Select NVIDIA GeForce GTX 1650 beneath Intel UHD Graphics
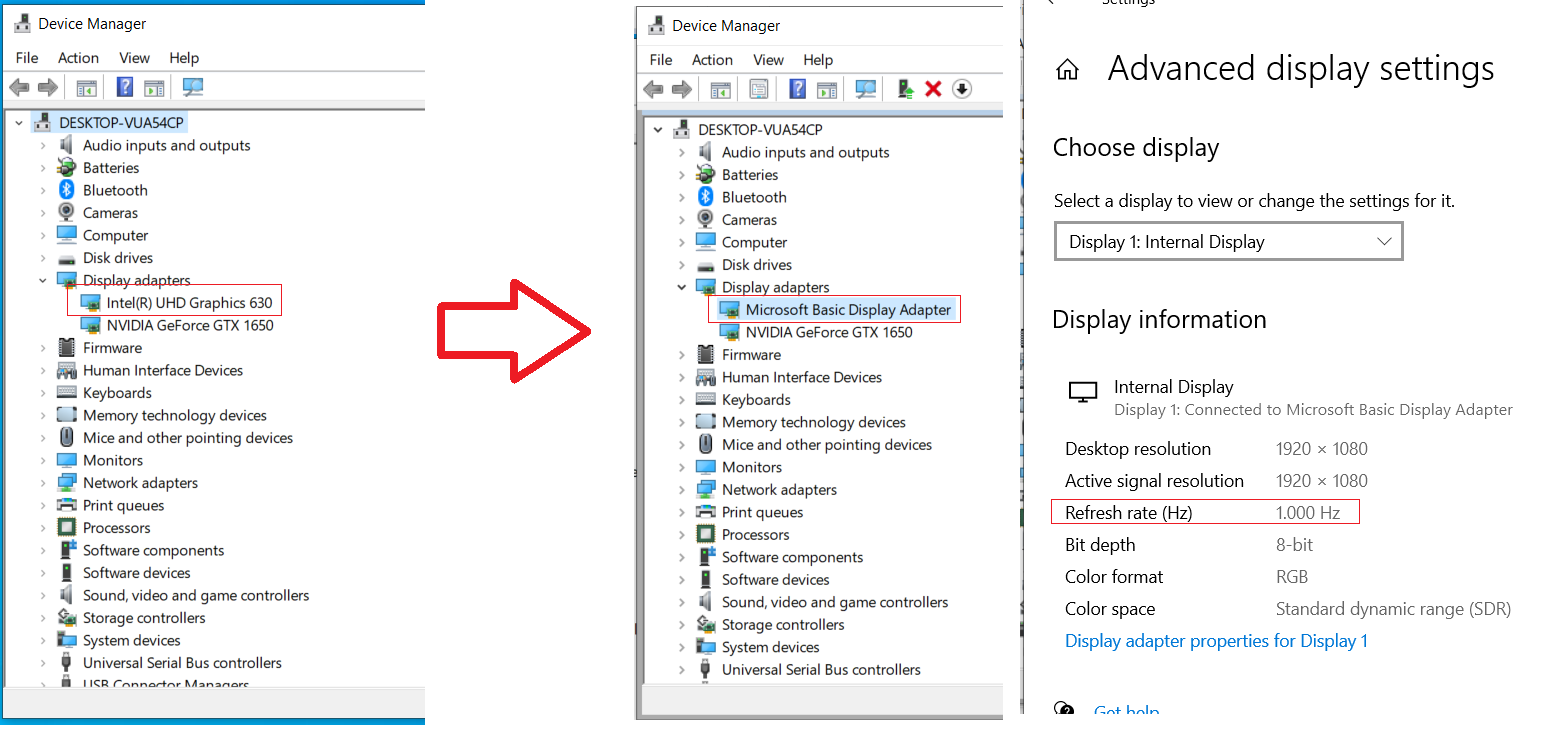Screen dimensions: 1557x739 coord(190,325)
